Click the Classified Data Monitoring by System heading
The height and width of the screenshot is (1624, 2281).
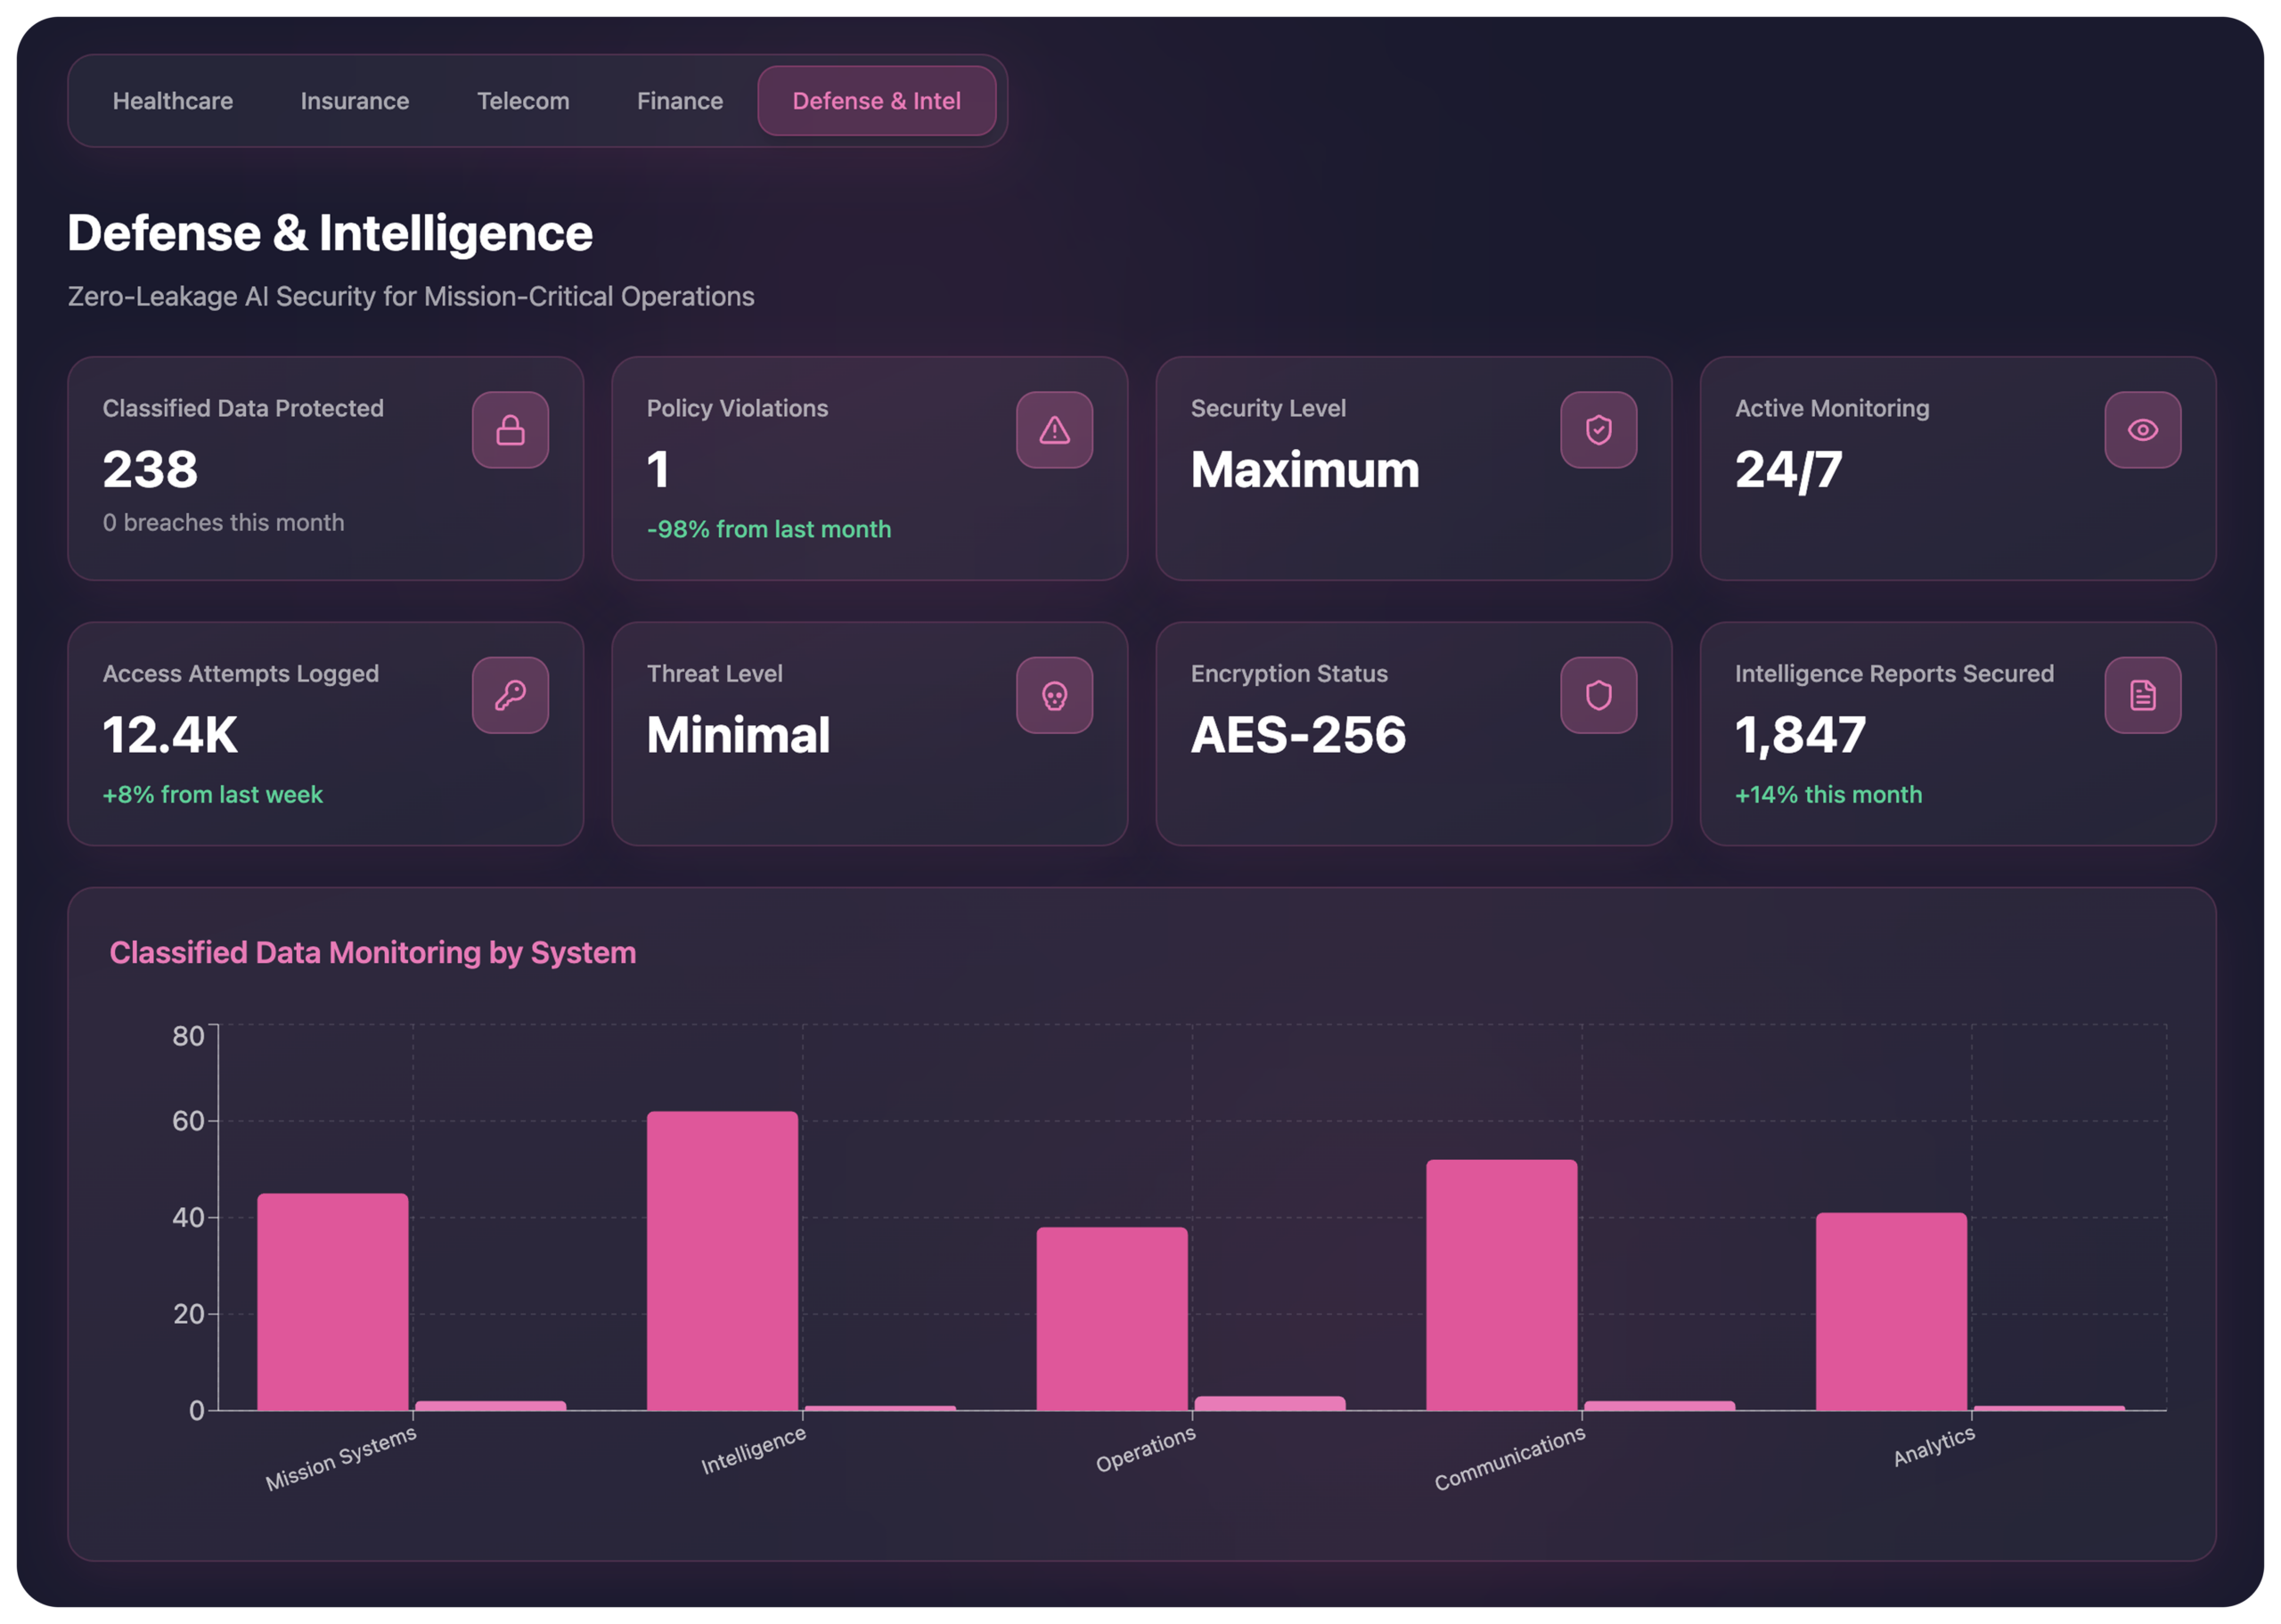pos(372,952)
